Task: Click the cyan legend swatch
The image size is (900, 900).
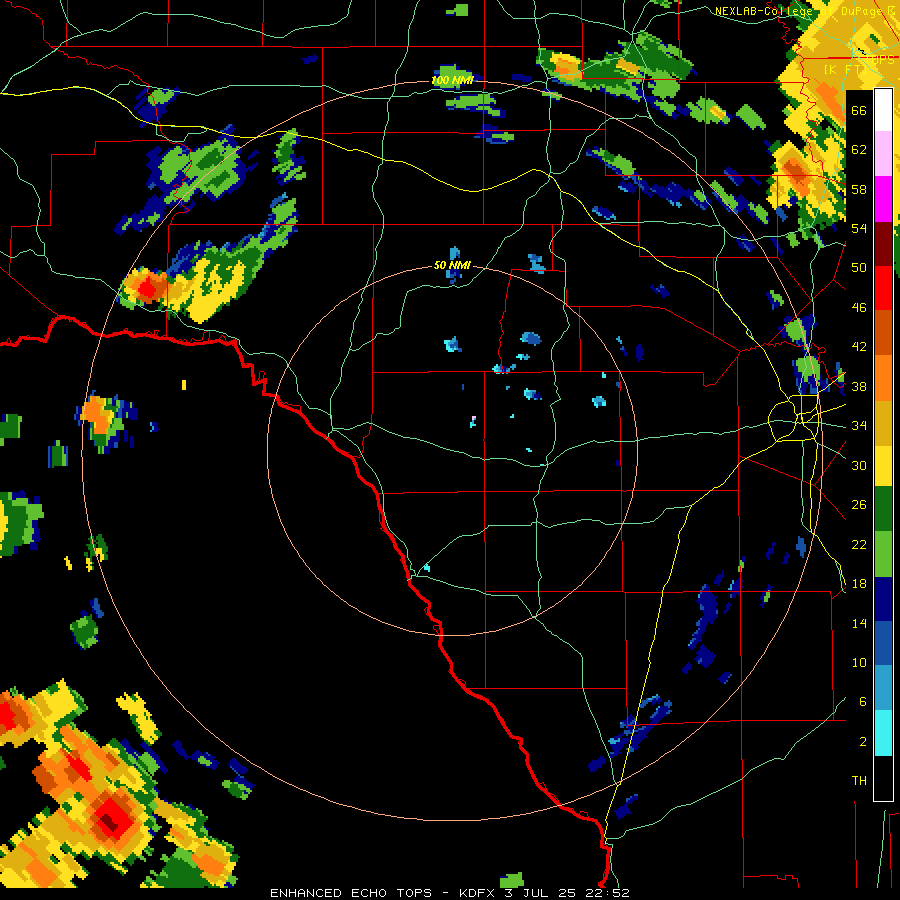Action: 883,733
